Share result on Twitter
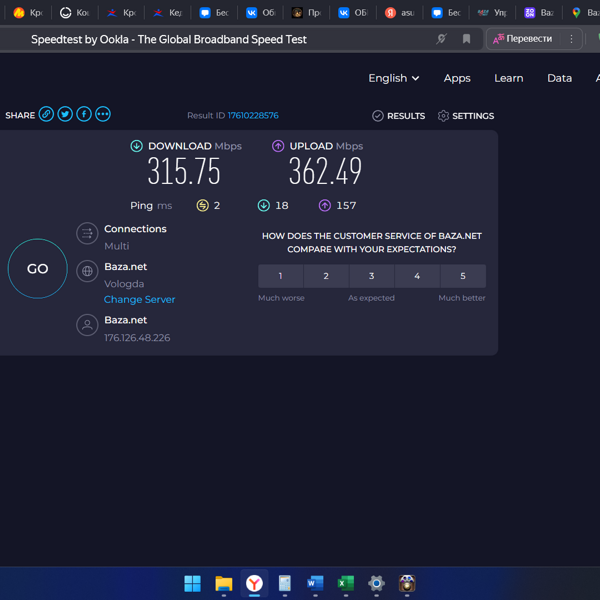The width and height of the screenshot is (600, 600). coord(65,114)
